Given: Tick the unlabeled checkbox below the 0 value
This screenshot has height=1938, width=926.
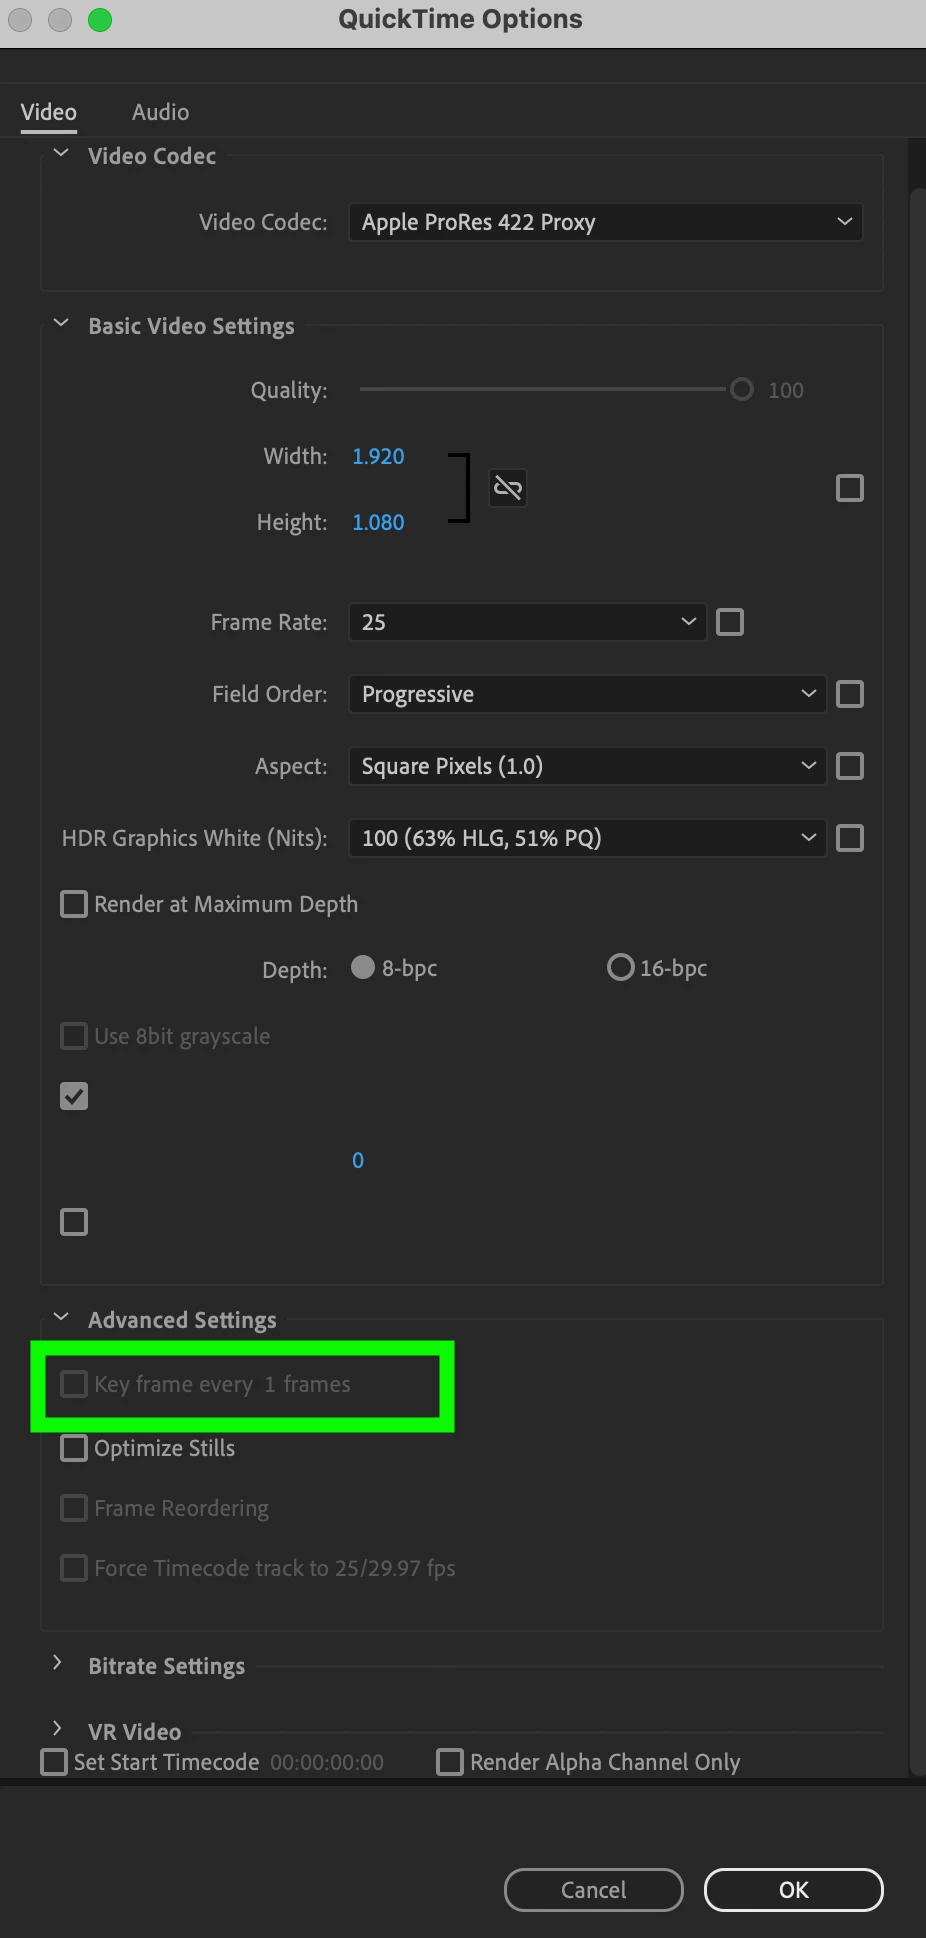Looking at the screenshot, I should point(74,1222).
